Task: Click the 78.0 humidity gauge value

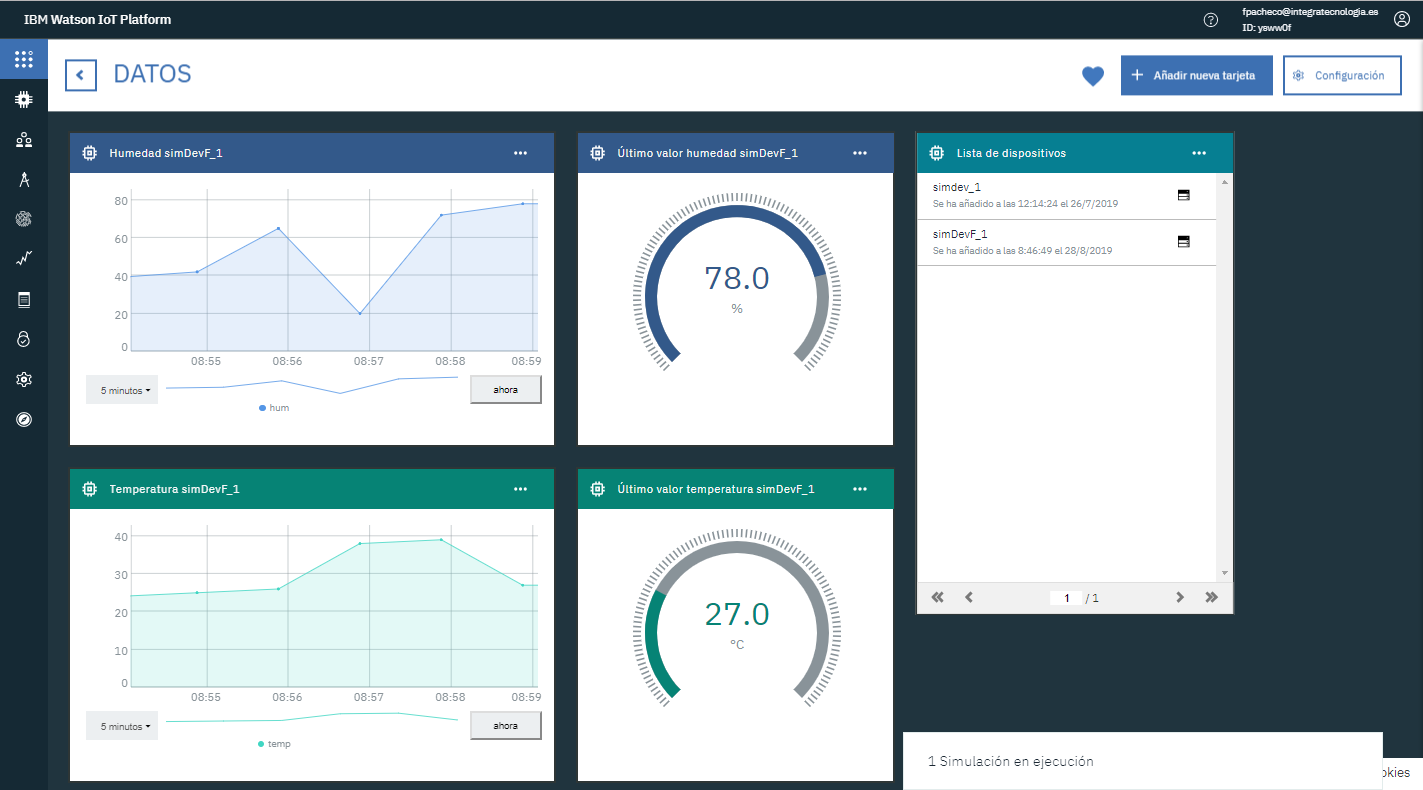Action: coord(737,278)
